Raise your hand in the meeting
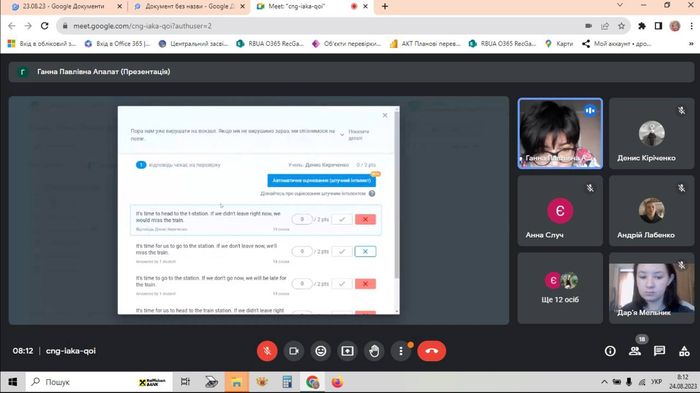 pyautogui.click(x=374, y=351)
